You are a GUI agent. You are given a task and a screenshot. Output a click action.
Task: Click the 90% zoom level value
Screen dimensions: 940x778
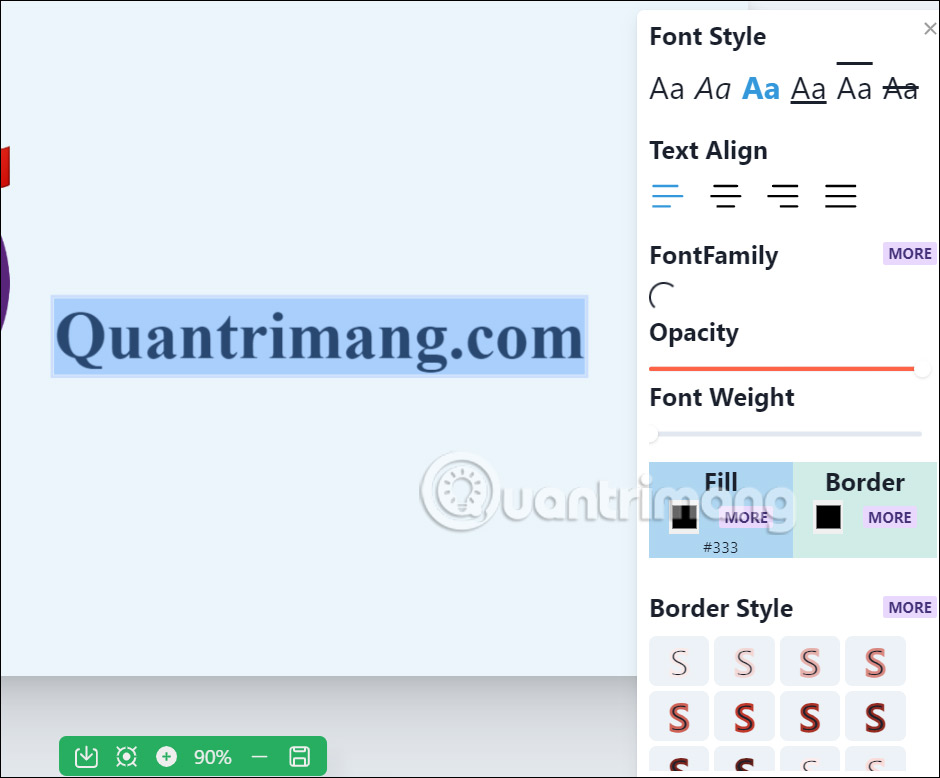[x=212, y=757]
